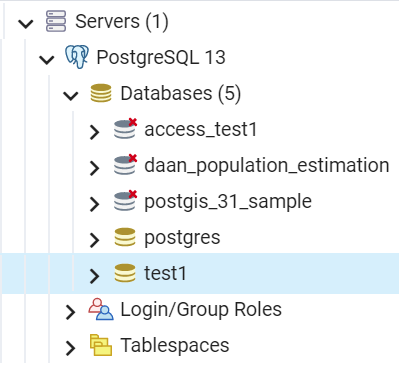
Task: Select the postgis_31_sample label
Action: coord(228,202)
